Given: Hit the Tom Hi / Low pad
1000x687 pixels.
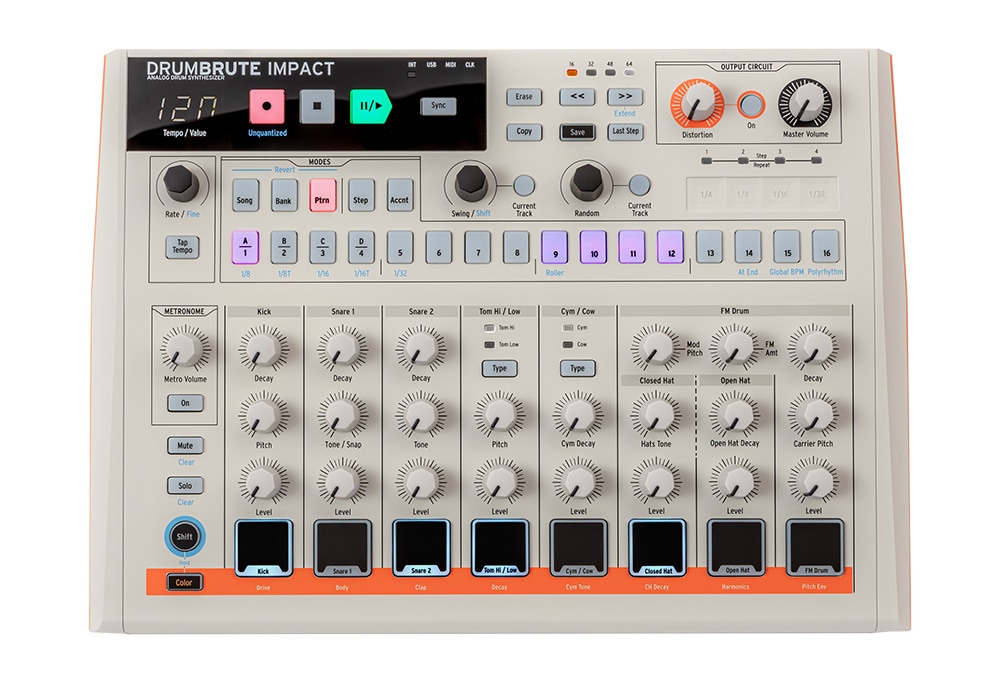Looking at the screenshot, I should [500, 549].
